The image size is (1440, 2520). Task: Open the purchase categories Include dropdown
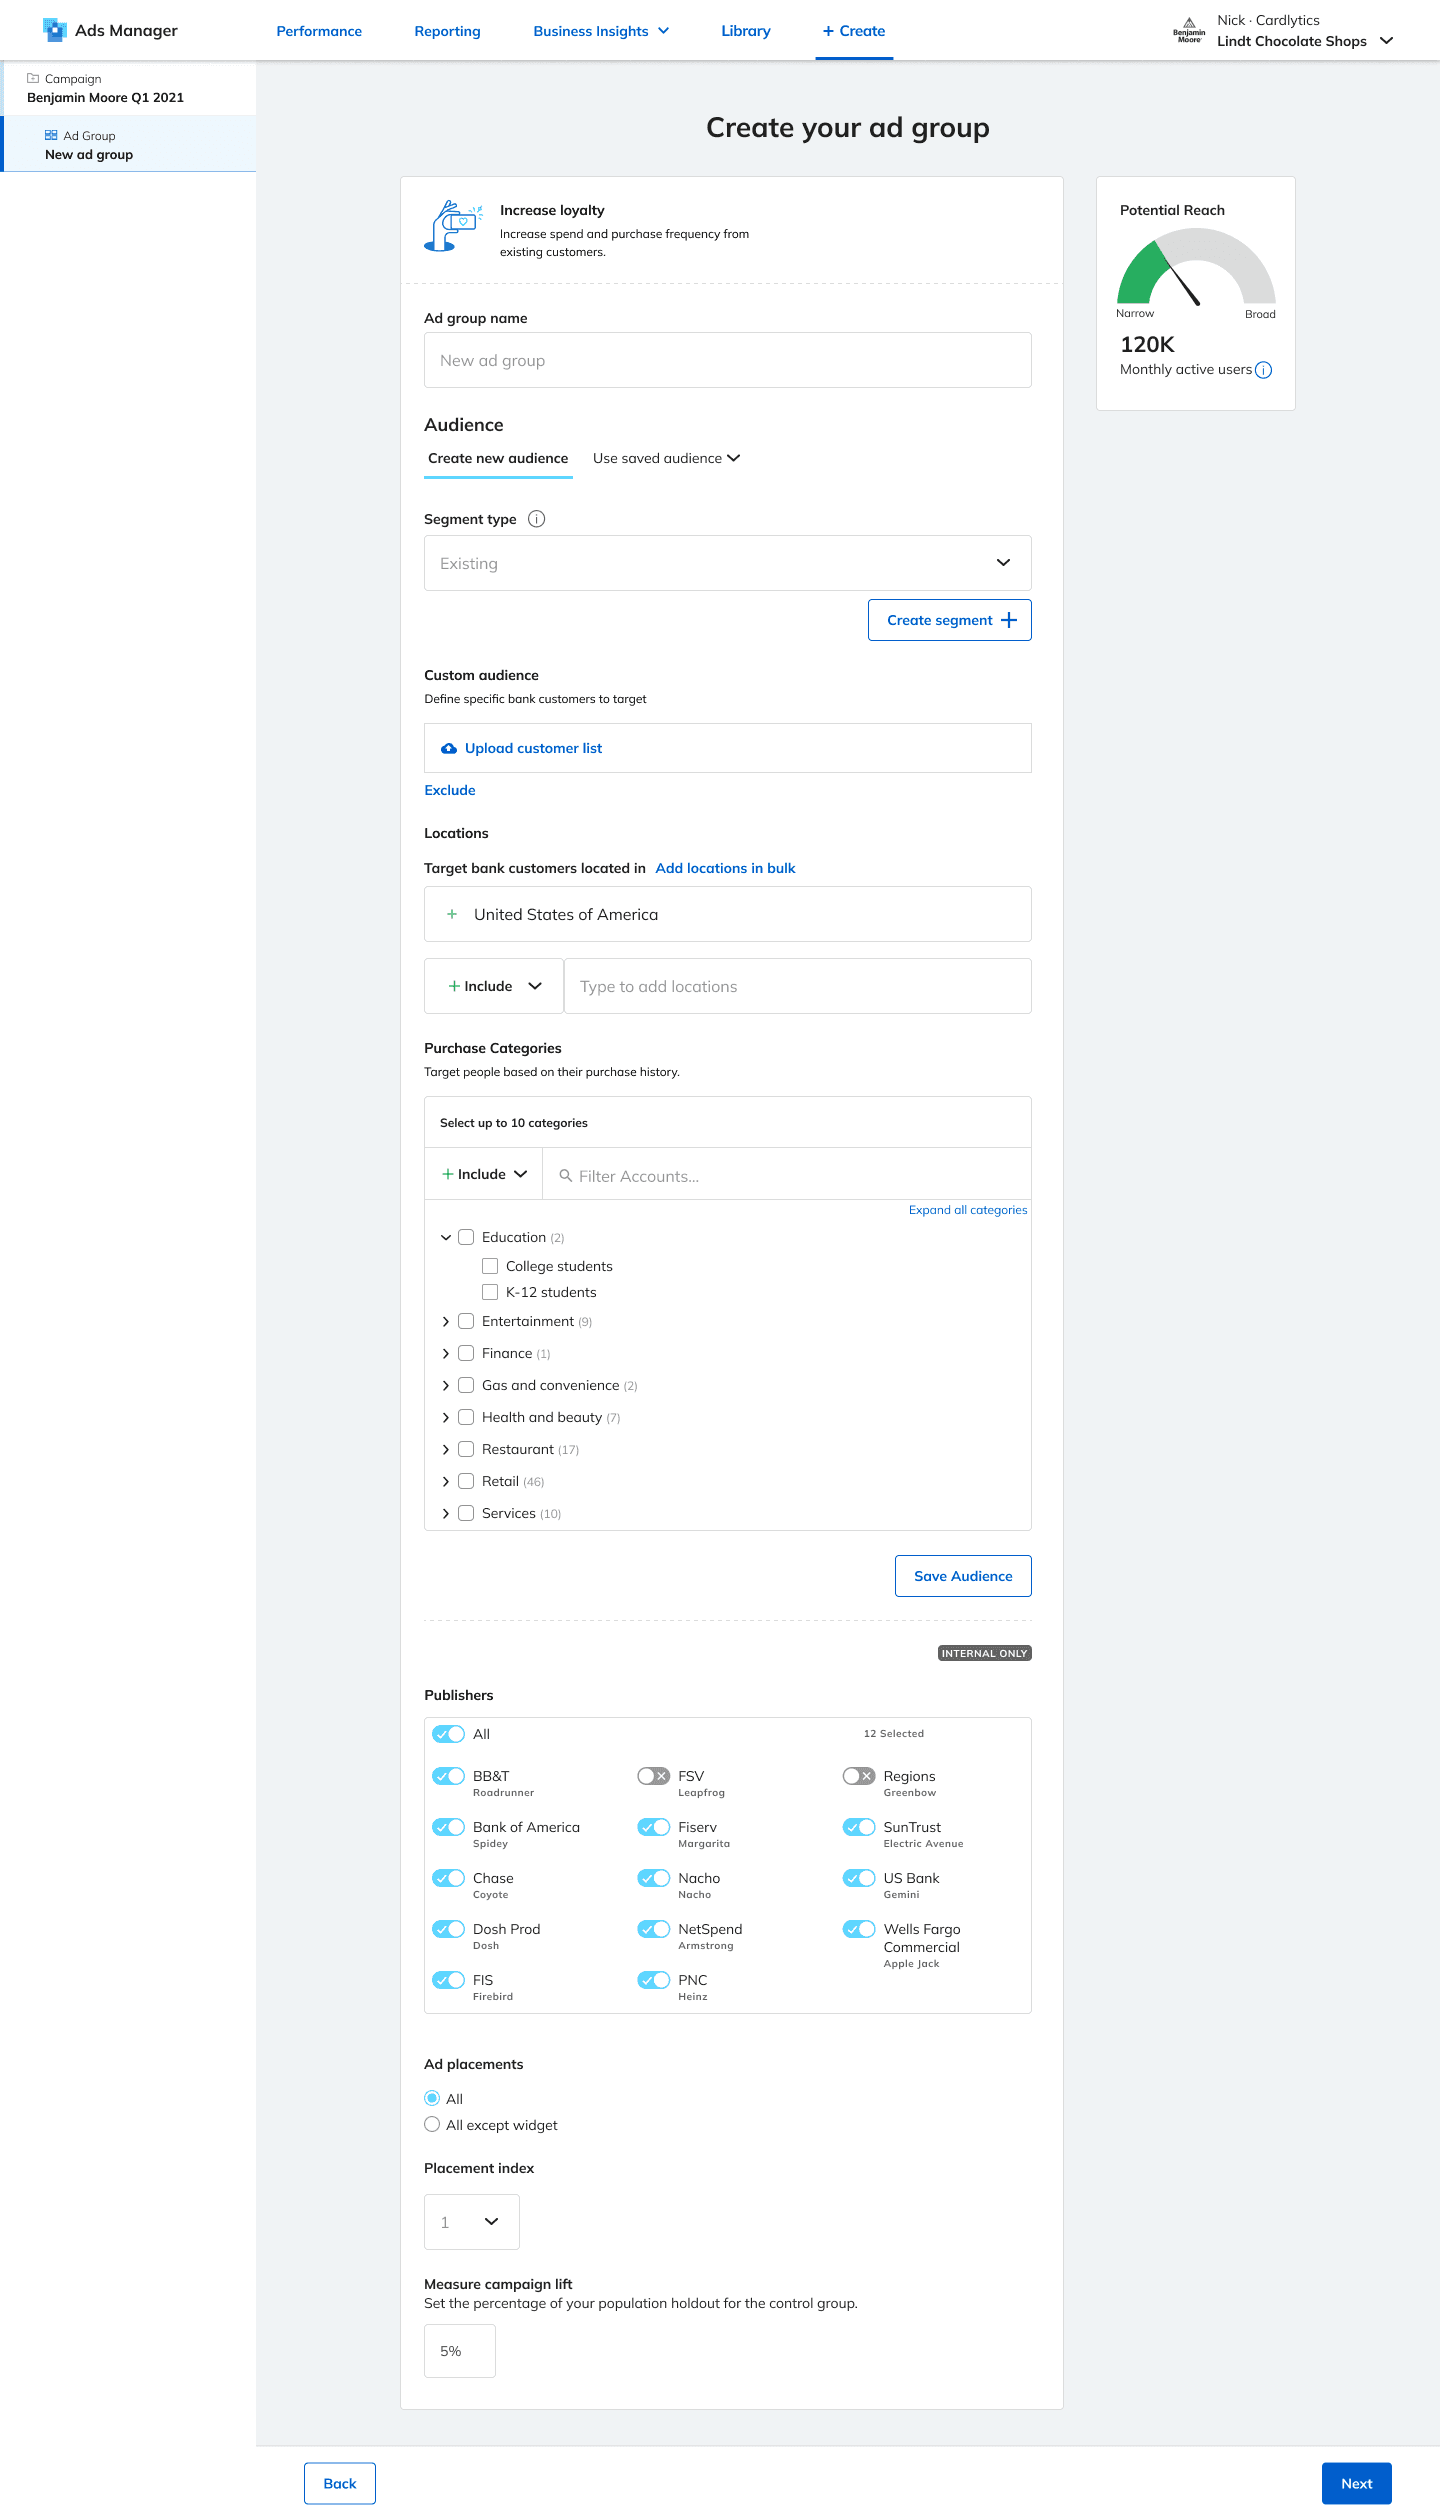[x=484, y=1174]
